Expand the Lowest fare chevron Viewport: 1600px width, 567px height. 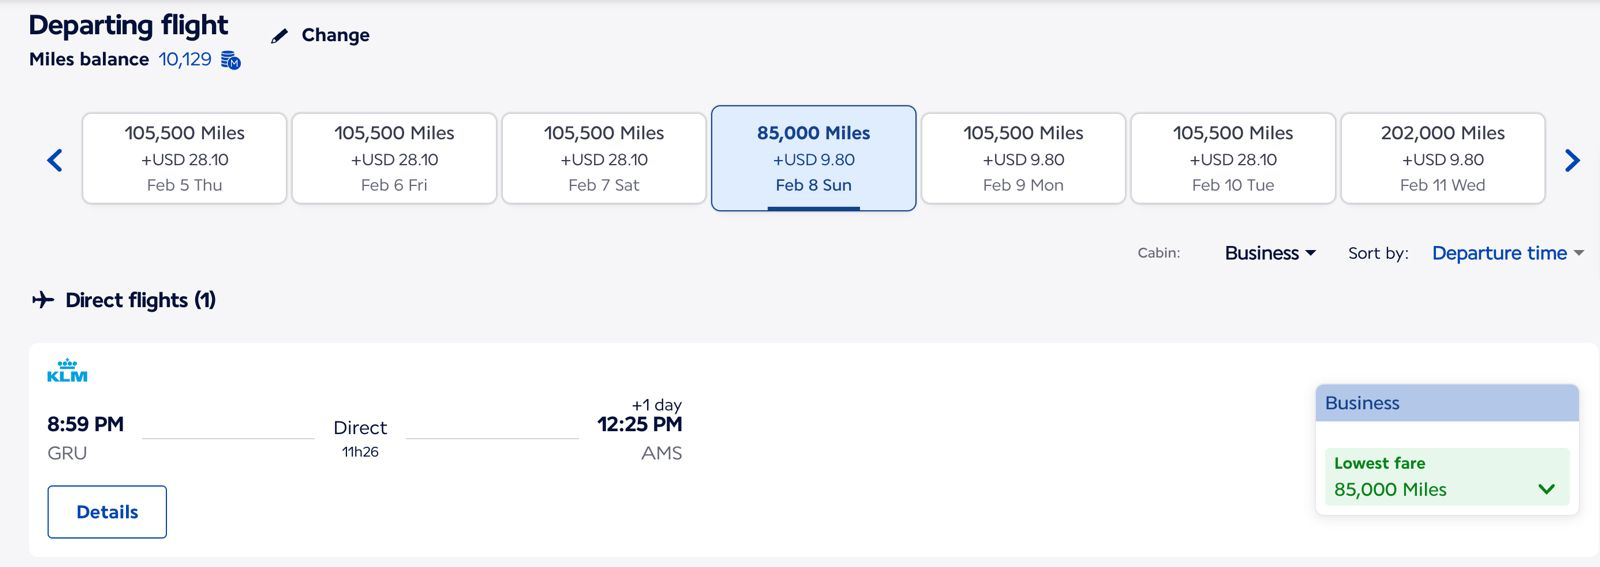(1547, 489)
